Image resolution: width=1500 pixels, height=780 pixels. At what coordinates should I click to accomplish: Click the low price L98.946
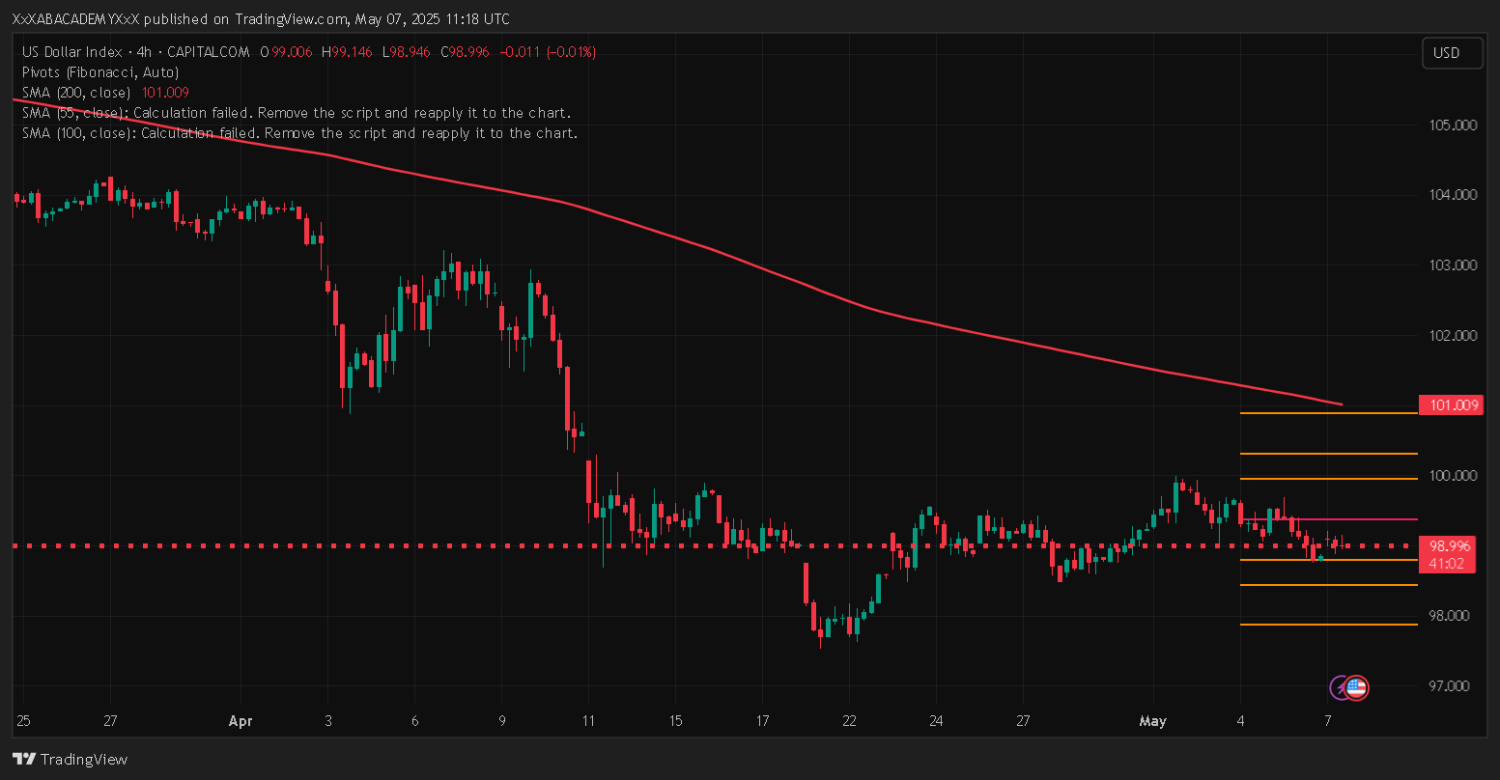coord(406,52)
